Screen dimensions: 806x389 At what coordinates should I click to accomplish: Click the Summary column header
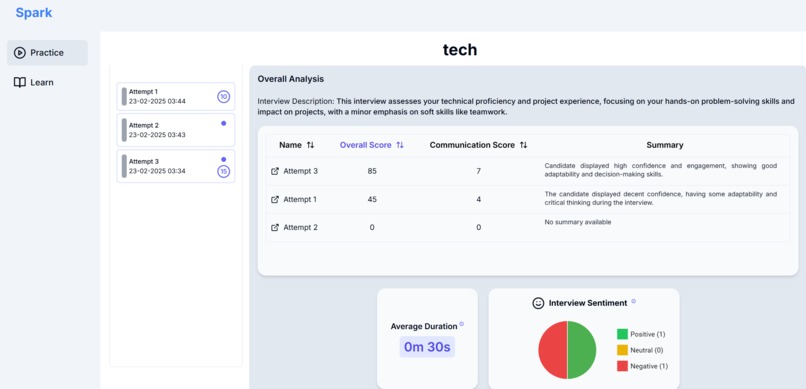tap(665, 145)
